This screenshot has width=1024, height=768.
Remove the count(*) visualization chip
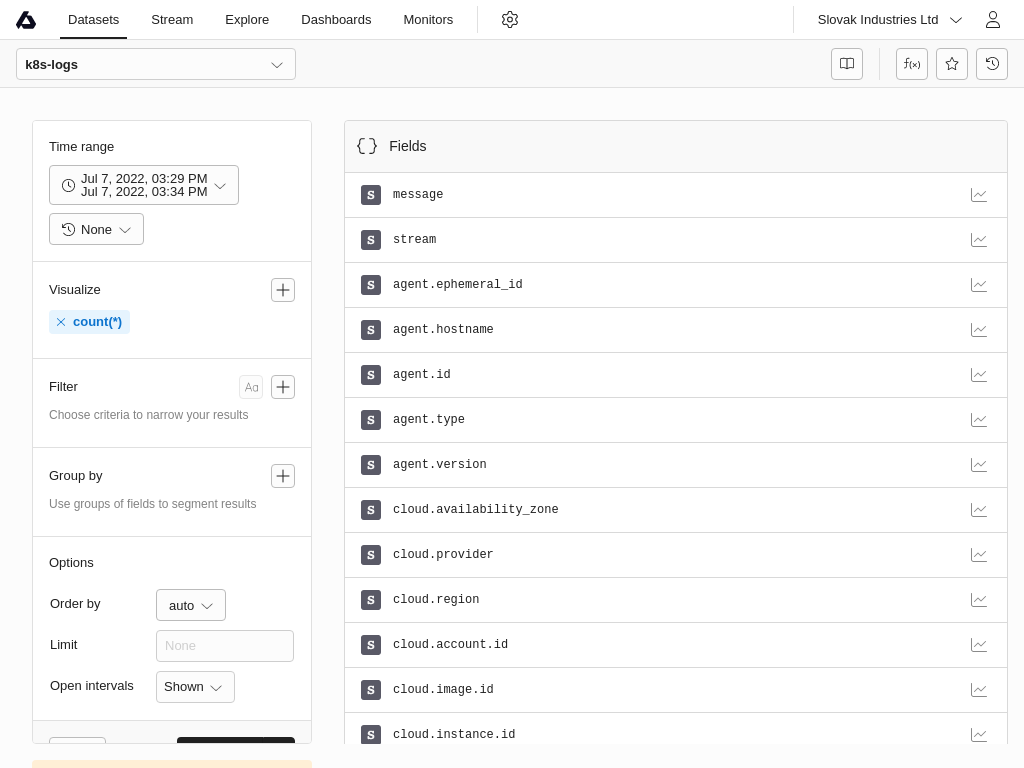[61, 322]
